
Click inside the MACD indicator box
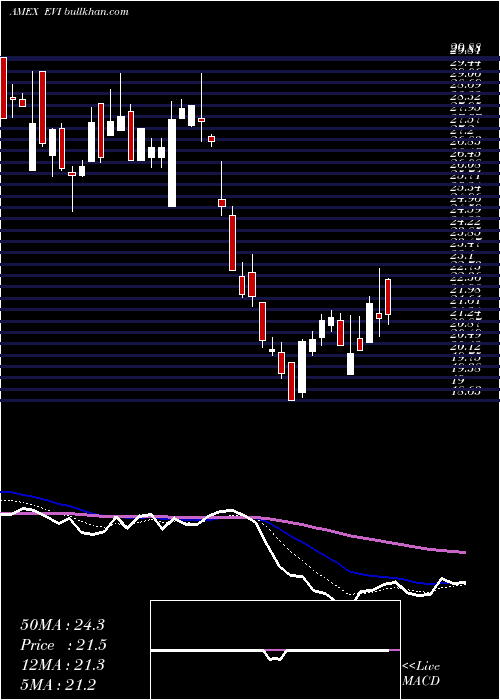click(x=275, y=650)
